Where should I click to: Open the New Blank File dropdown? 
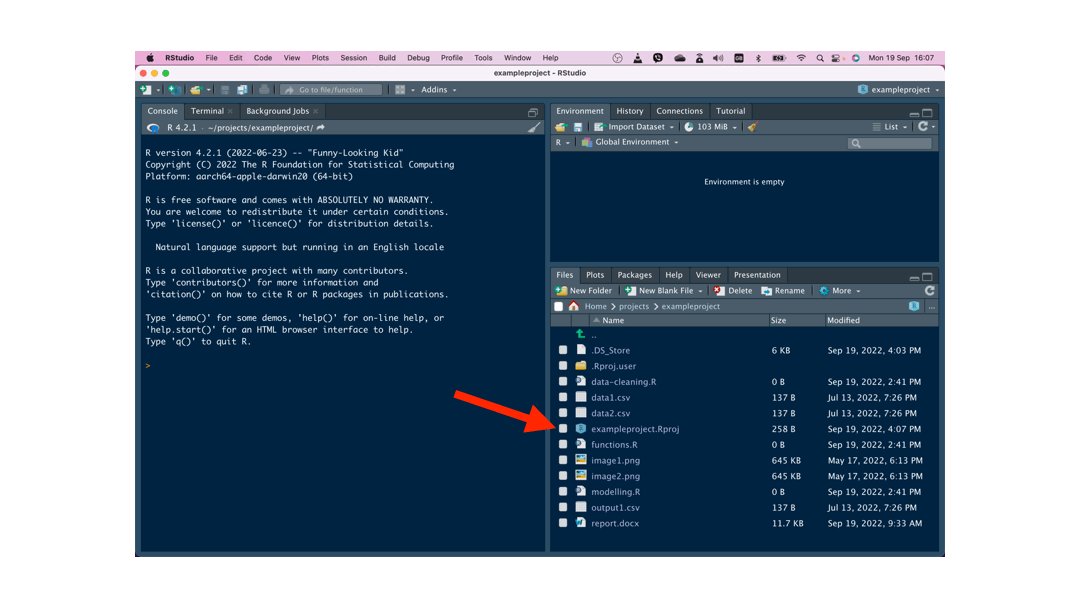tap(664, 291)
